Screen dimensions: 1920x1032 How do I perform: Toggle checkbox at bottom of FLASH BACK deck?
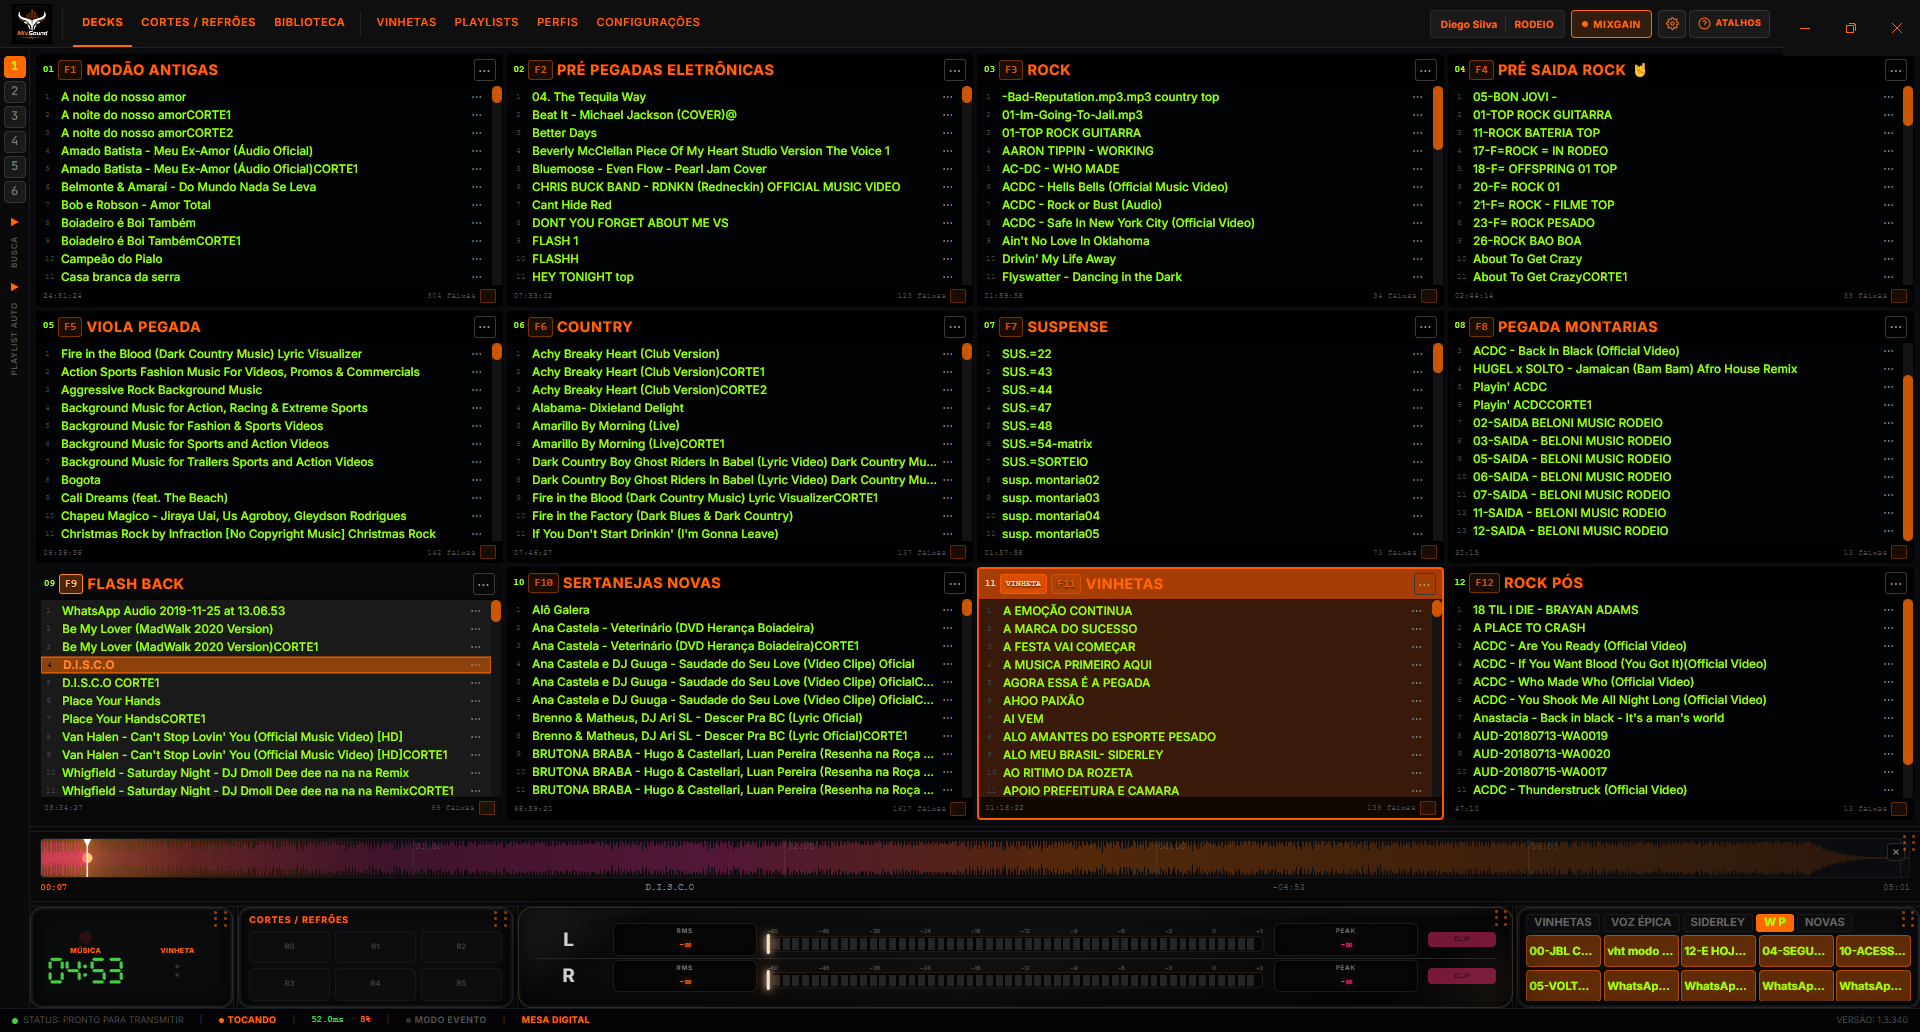[488, 808]
